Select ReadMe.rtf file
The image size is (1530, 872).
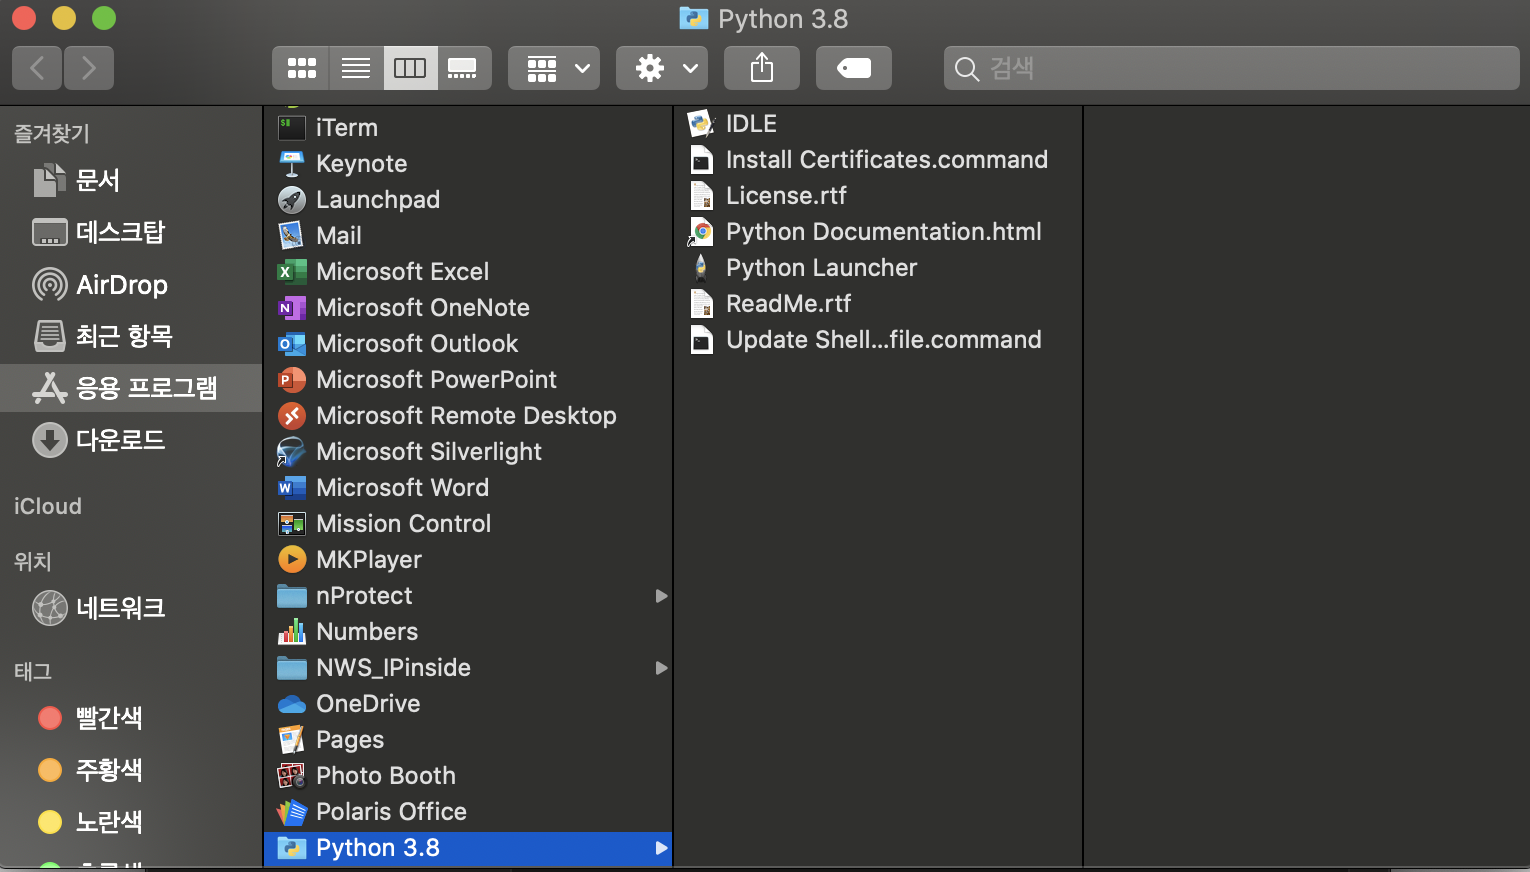[878, 304]
